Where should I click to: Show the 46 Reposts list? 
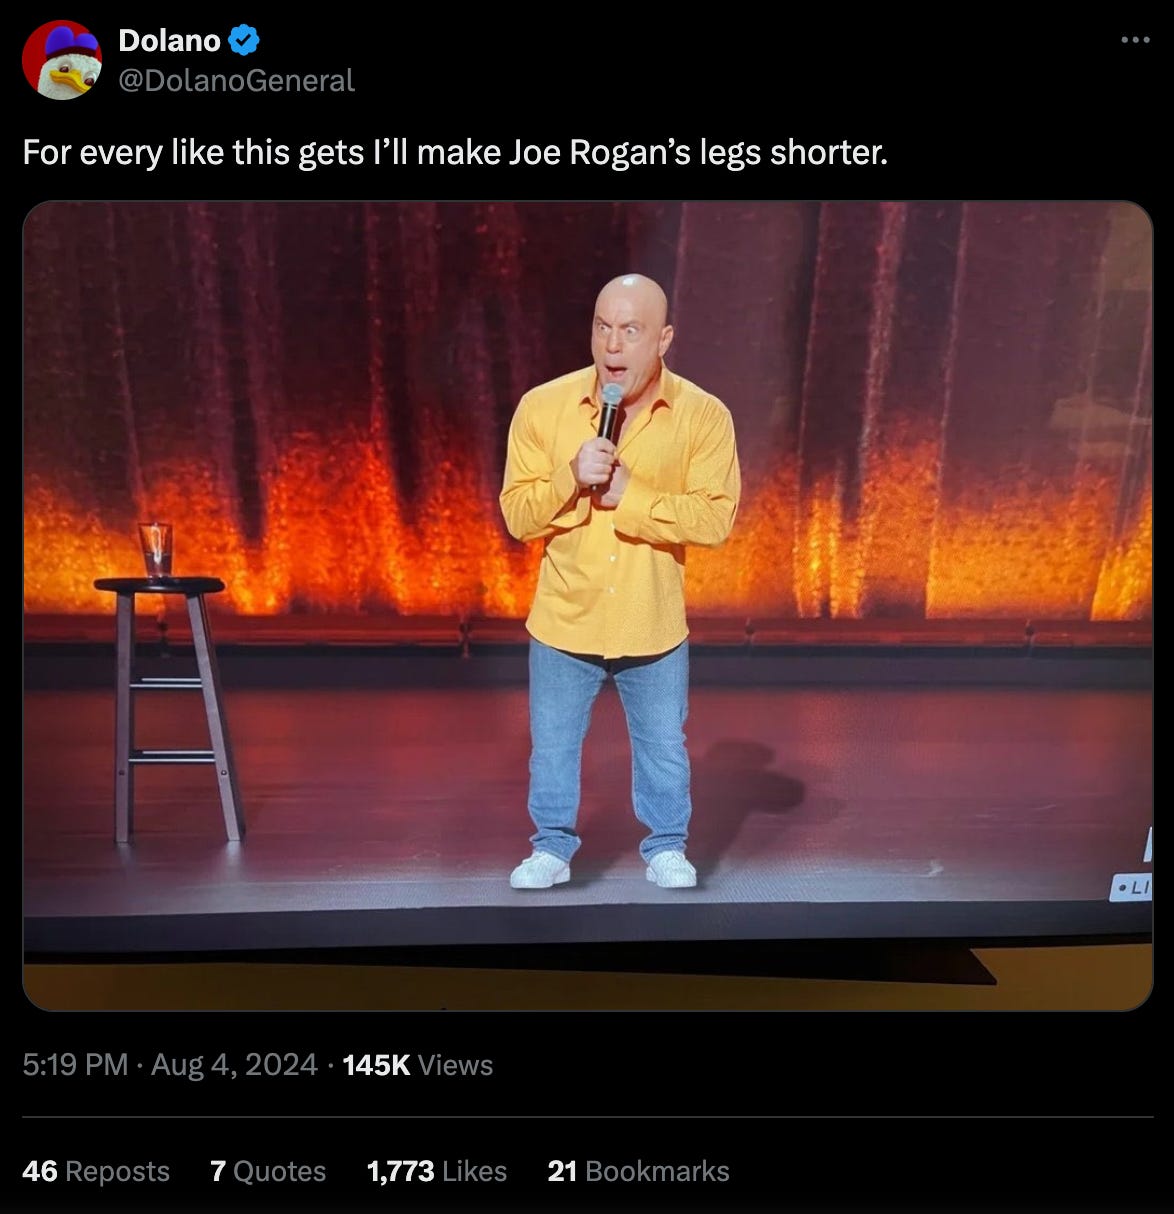(x=96, y=1171)
